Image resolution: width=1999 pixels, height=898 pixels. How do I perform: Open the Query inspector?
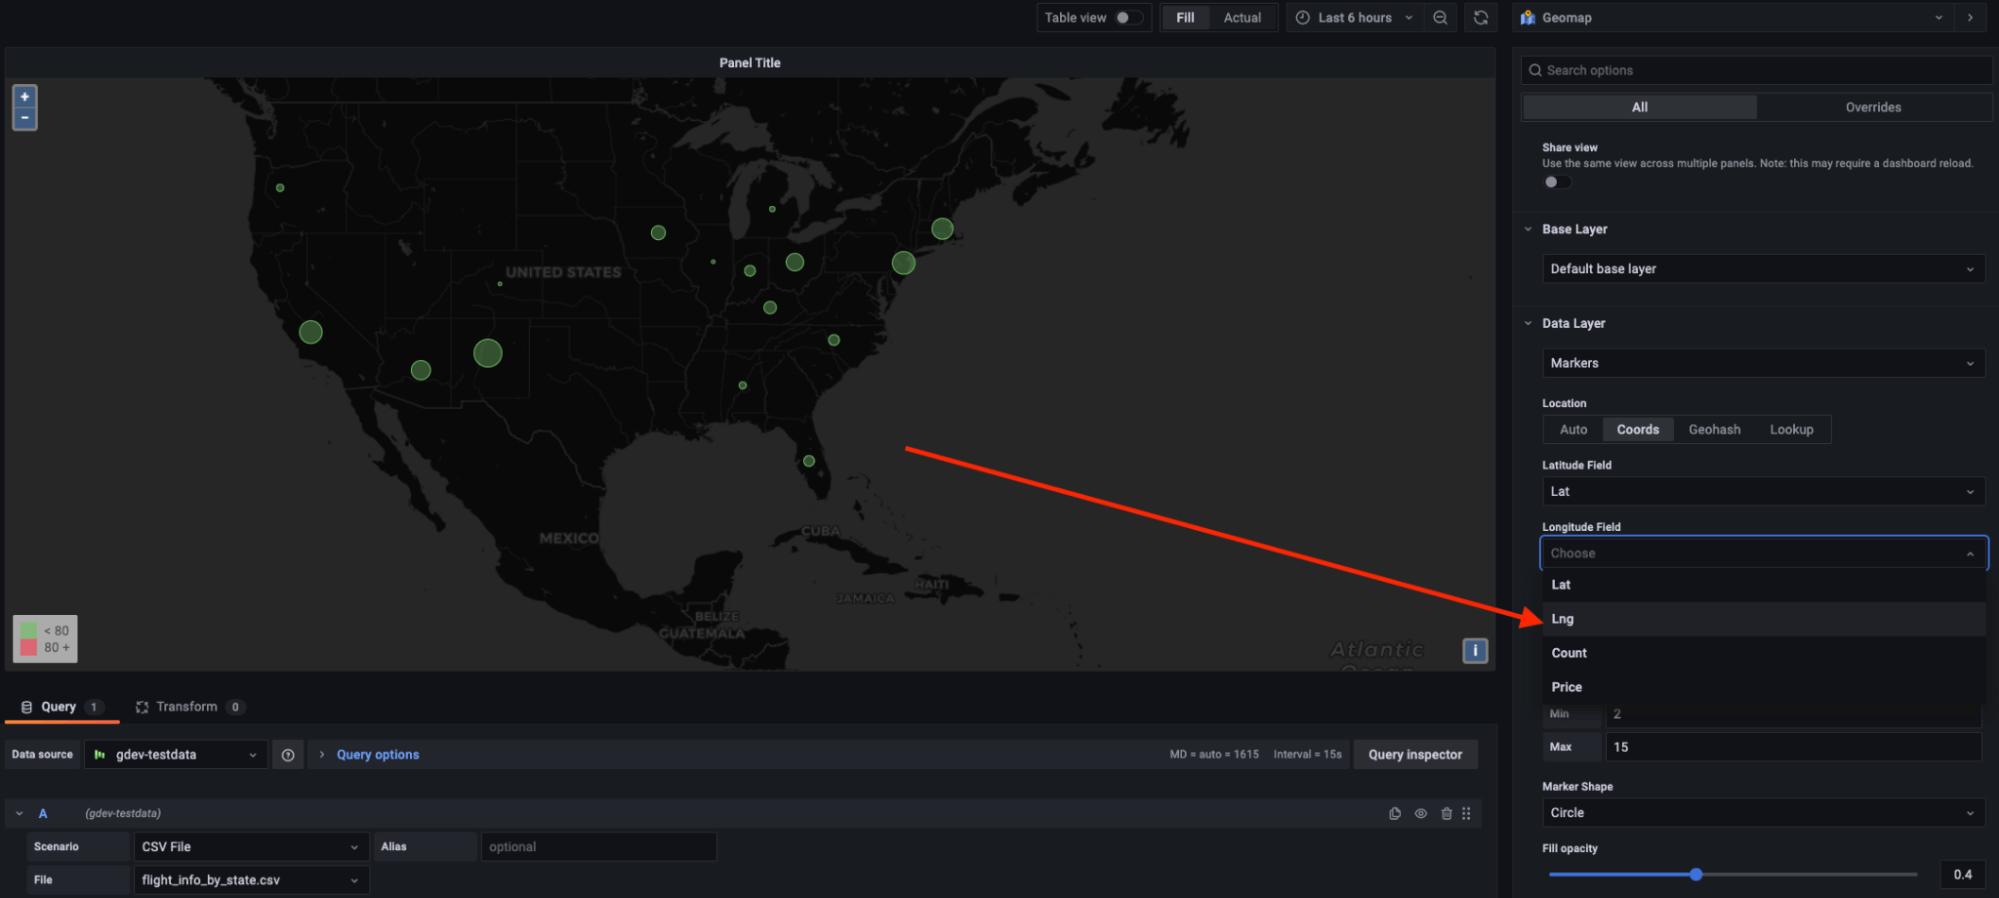point(1415,755)
